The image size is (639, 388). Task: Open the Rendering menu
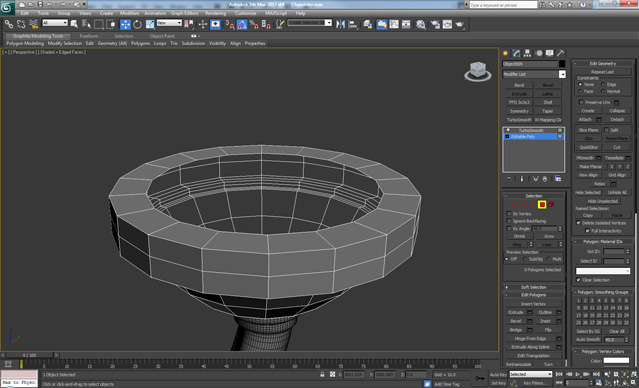click(x=216, y=13)
